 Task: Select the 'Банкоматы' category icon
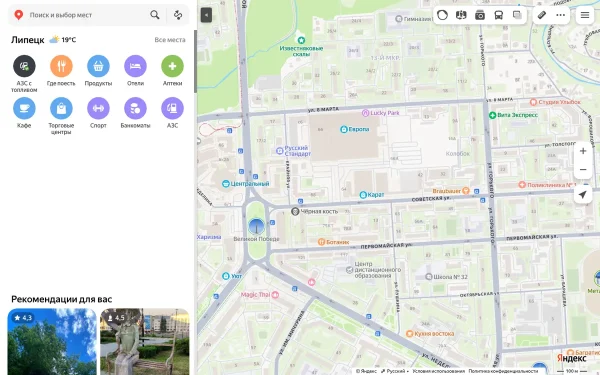point(135,108)
